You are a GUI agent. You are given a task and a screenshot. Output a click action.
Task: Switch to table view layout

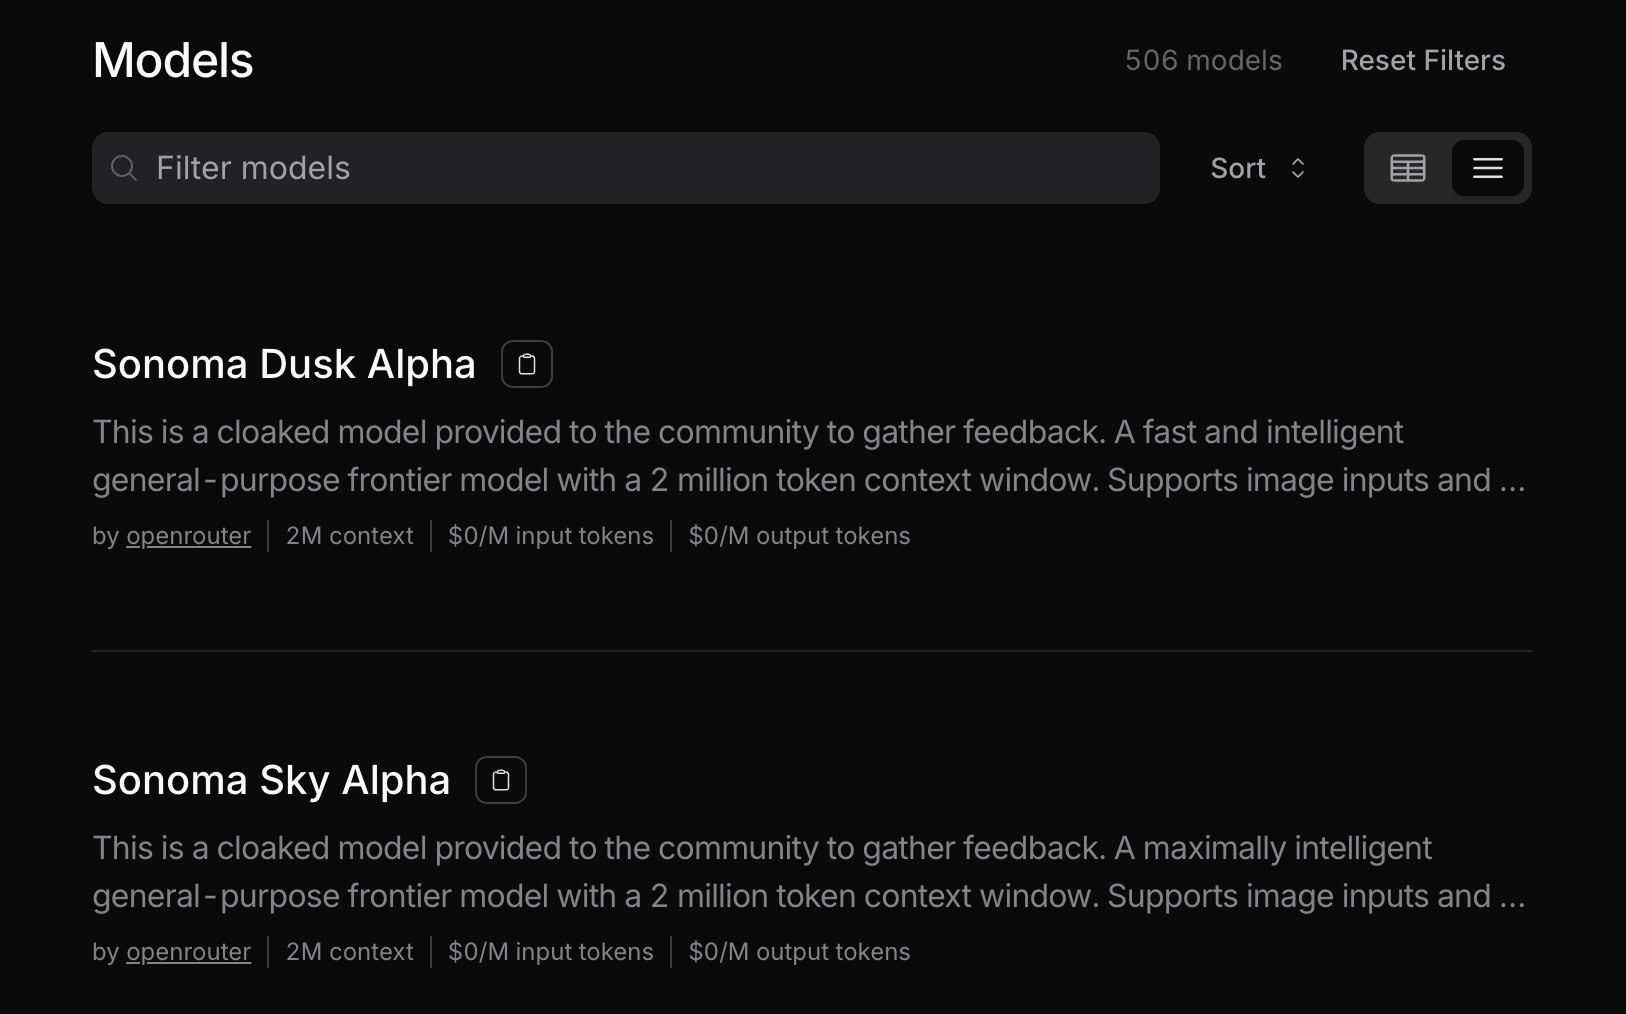(x=1408, y=168)
